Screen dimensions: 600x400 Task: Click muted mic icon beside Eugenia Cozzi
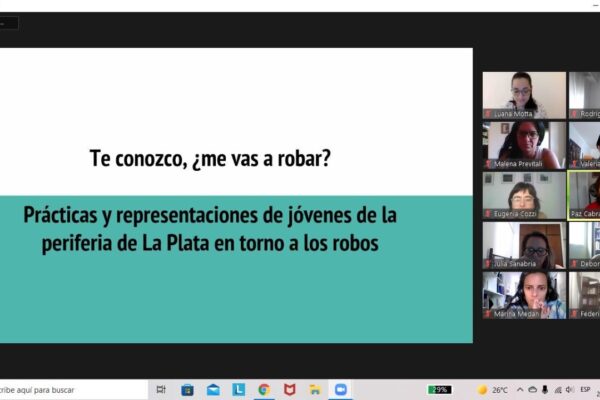point(488,214)
